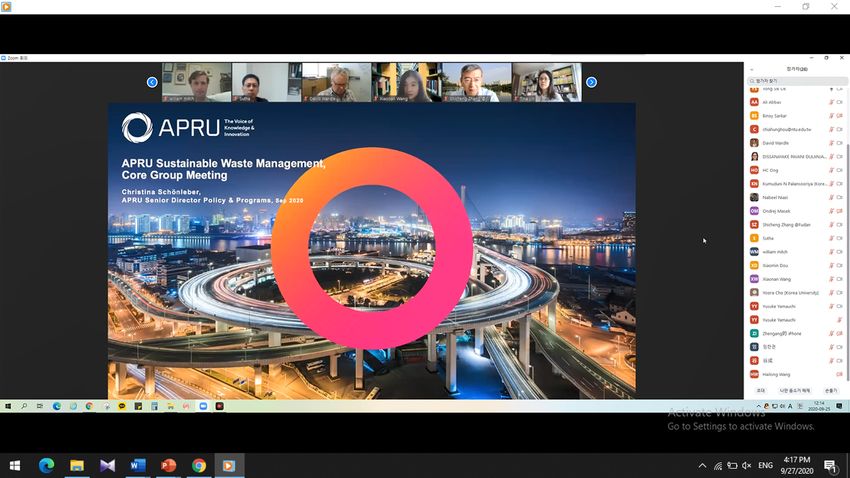Viewport: 850px width, 478px height.
Task: Toggle Sutha's muted microphone icon
Action: coord(831,238)
